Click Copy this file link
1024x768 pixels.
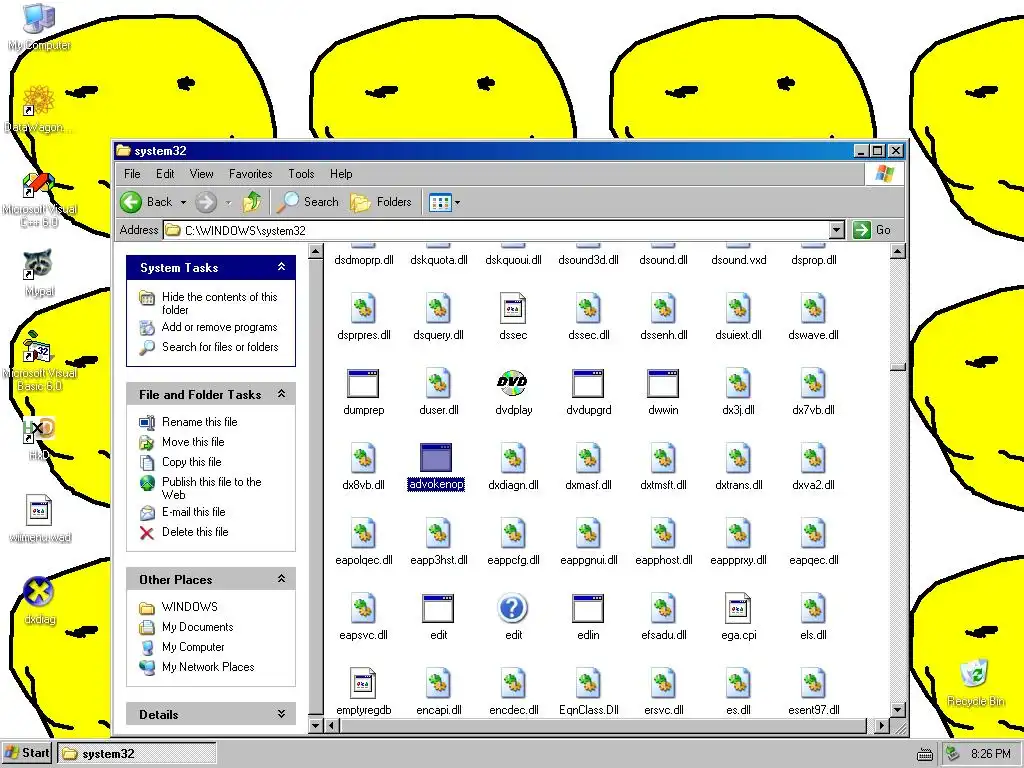point(191,462)
